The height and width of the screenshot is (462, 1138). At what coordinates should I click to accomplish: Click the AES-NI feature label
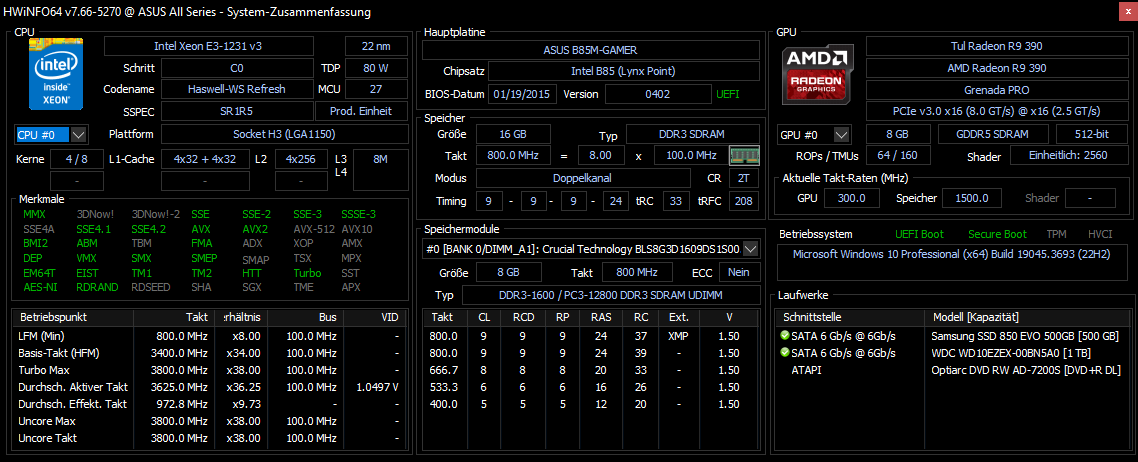[x=38, y=286]
